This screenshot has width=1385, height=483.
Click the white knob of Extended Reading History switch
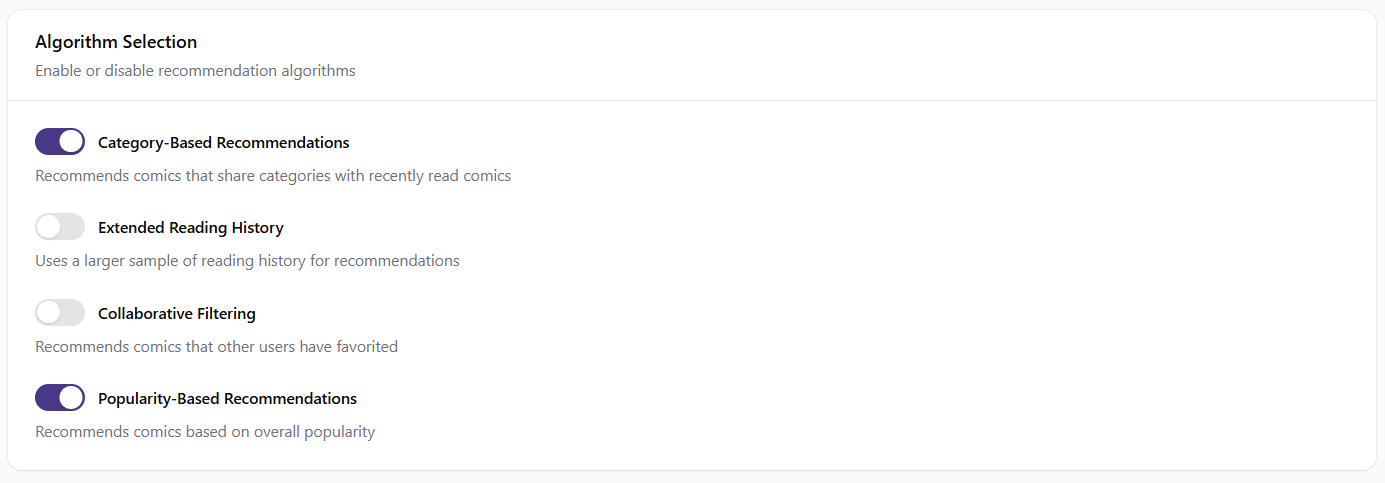tap(49, 227)
